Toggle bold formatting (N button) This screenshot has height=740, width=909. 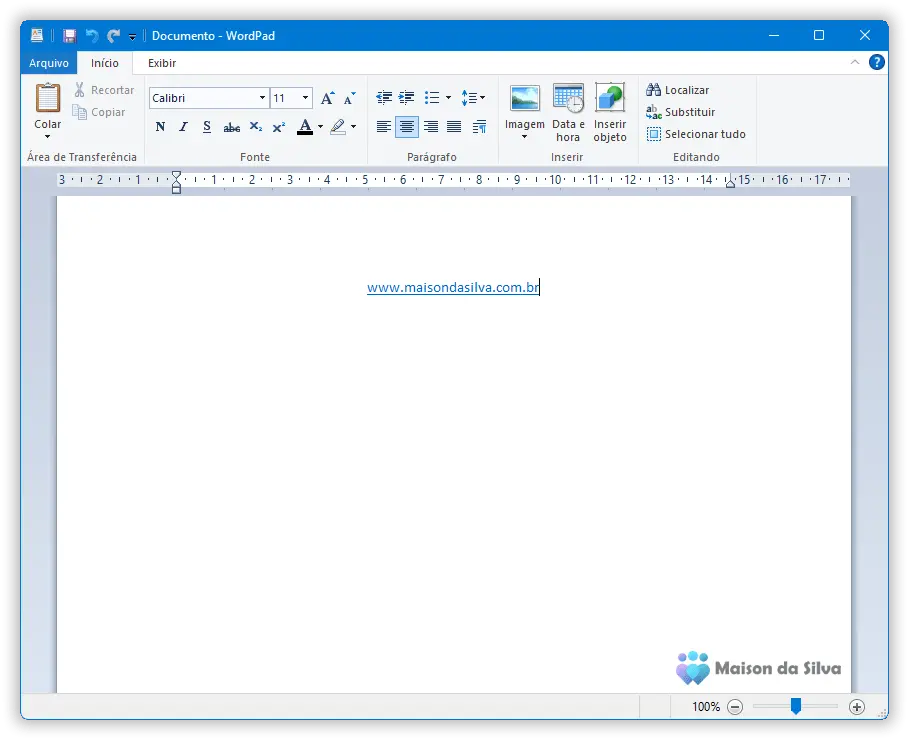click(160, 127)
